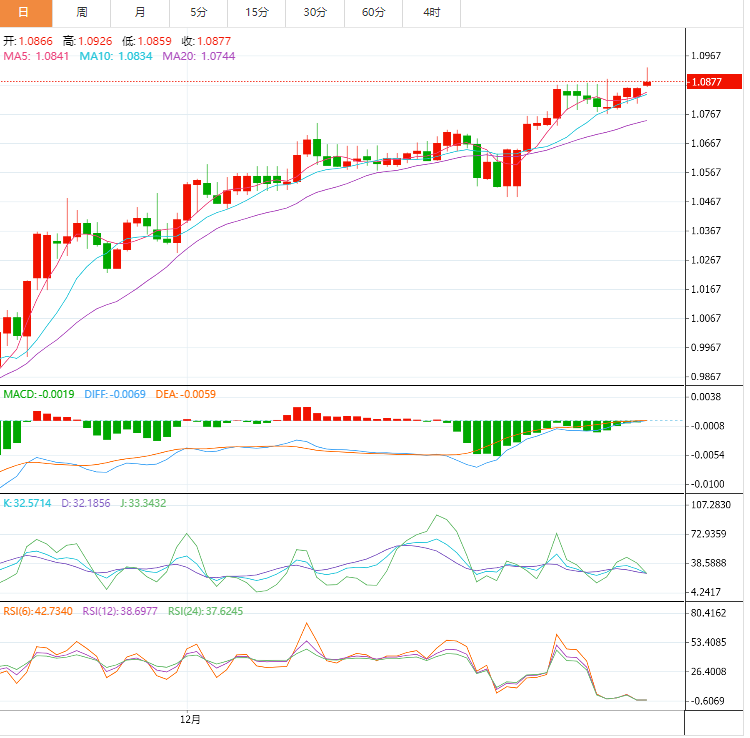Click the KDJ K value label

(x=28, y=503)
